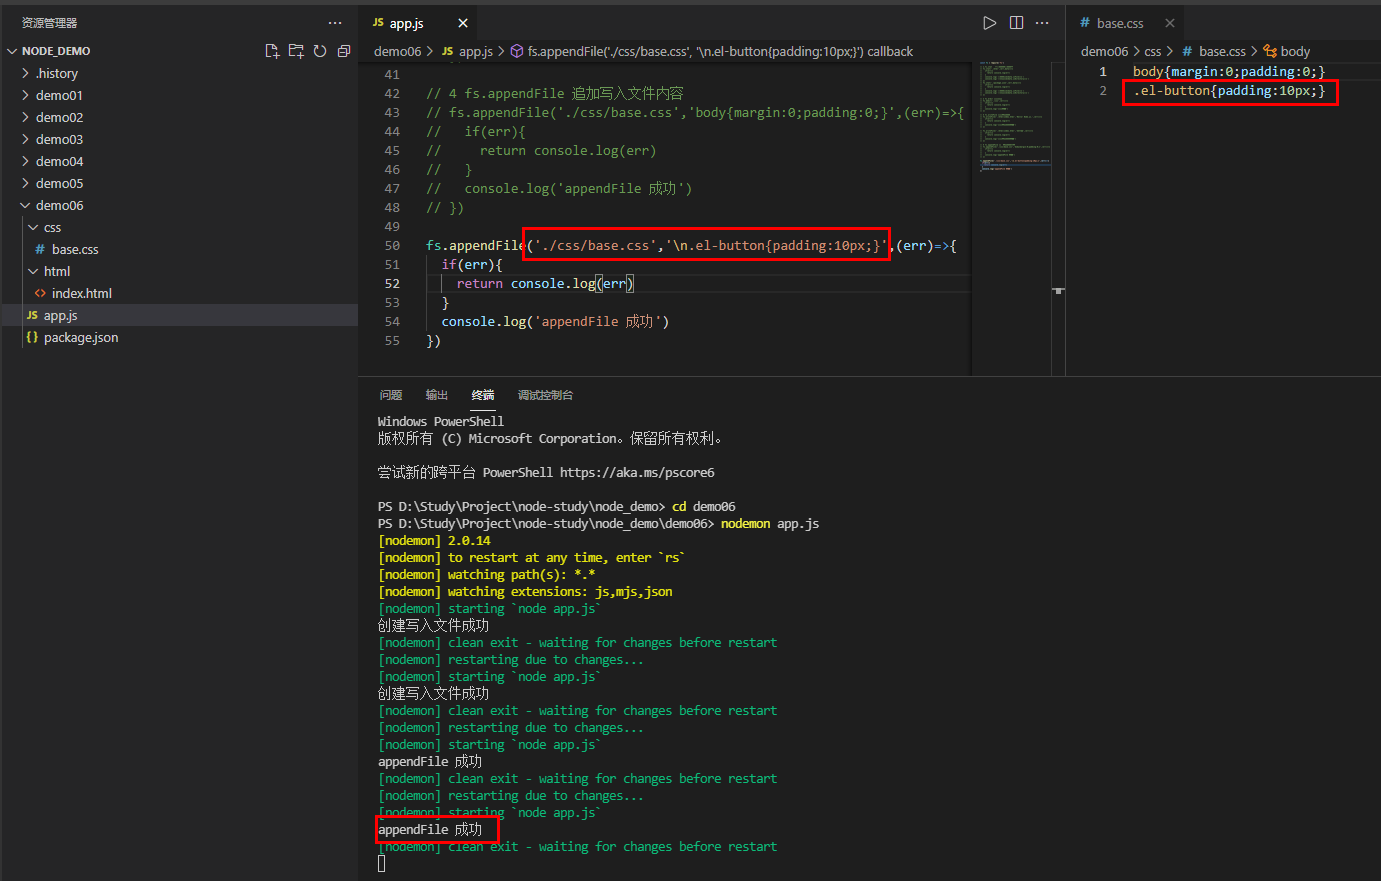1381x881 pixels.
Task: Open the editor more-actions (...) menu
Action: pos(1041,22)
